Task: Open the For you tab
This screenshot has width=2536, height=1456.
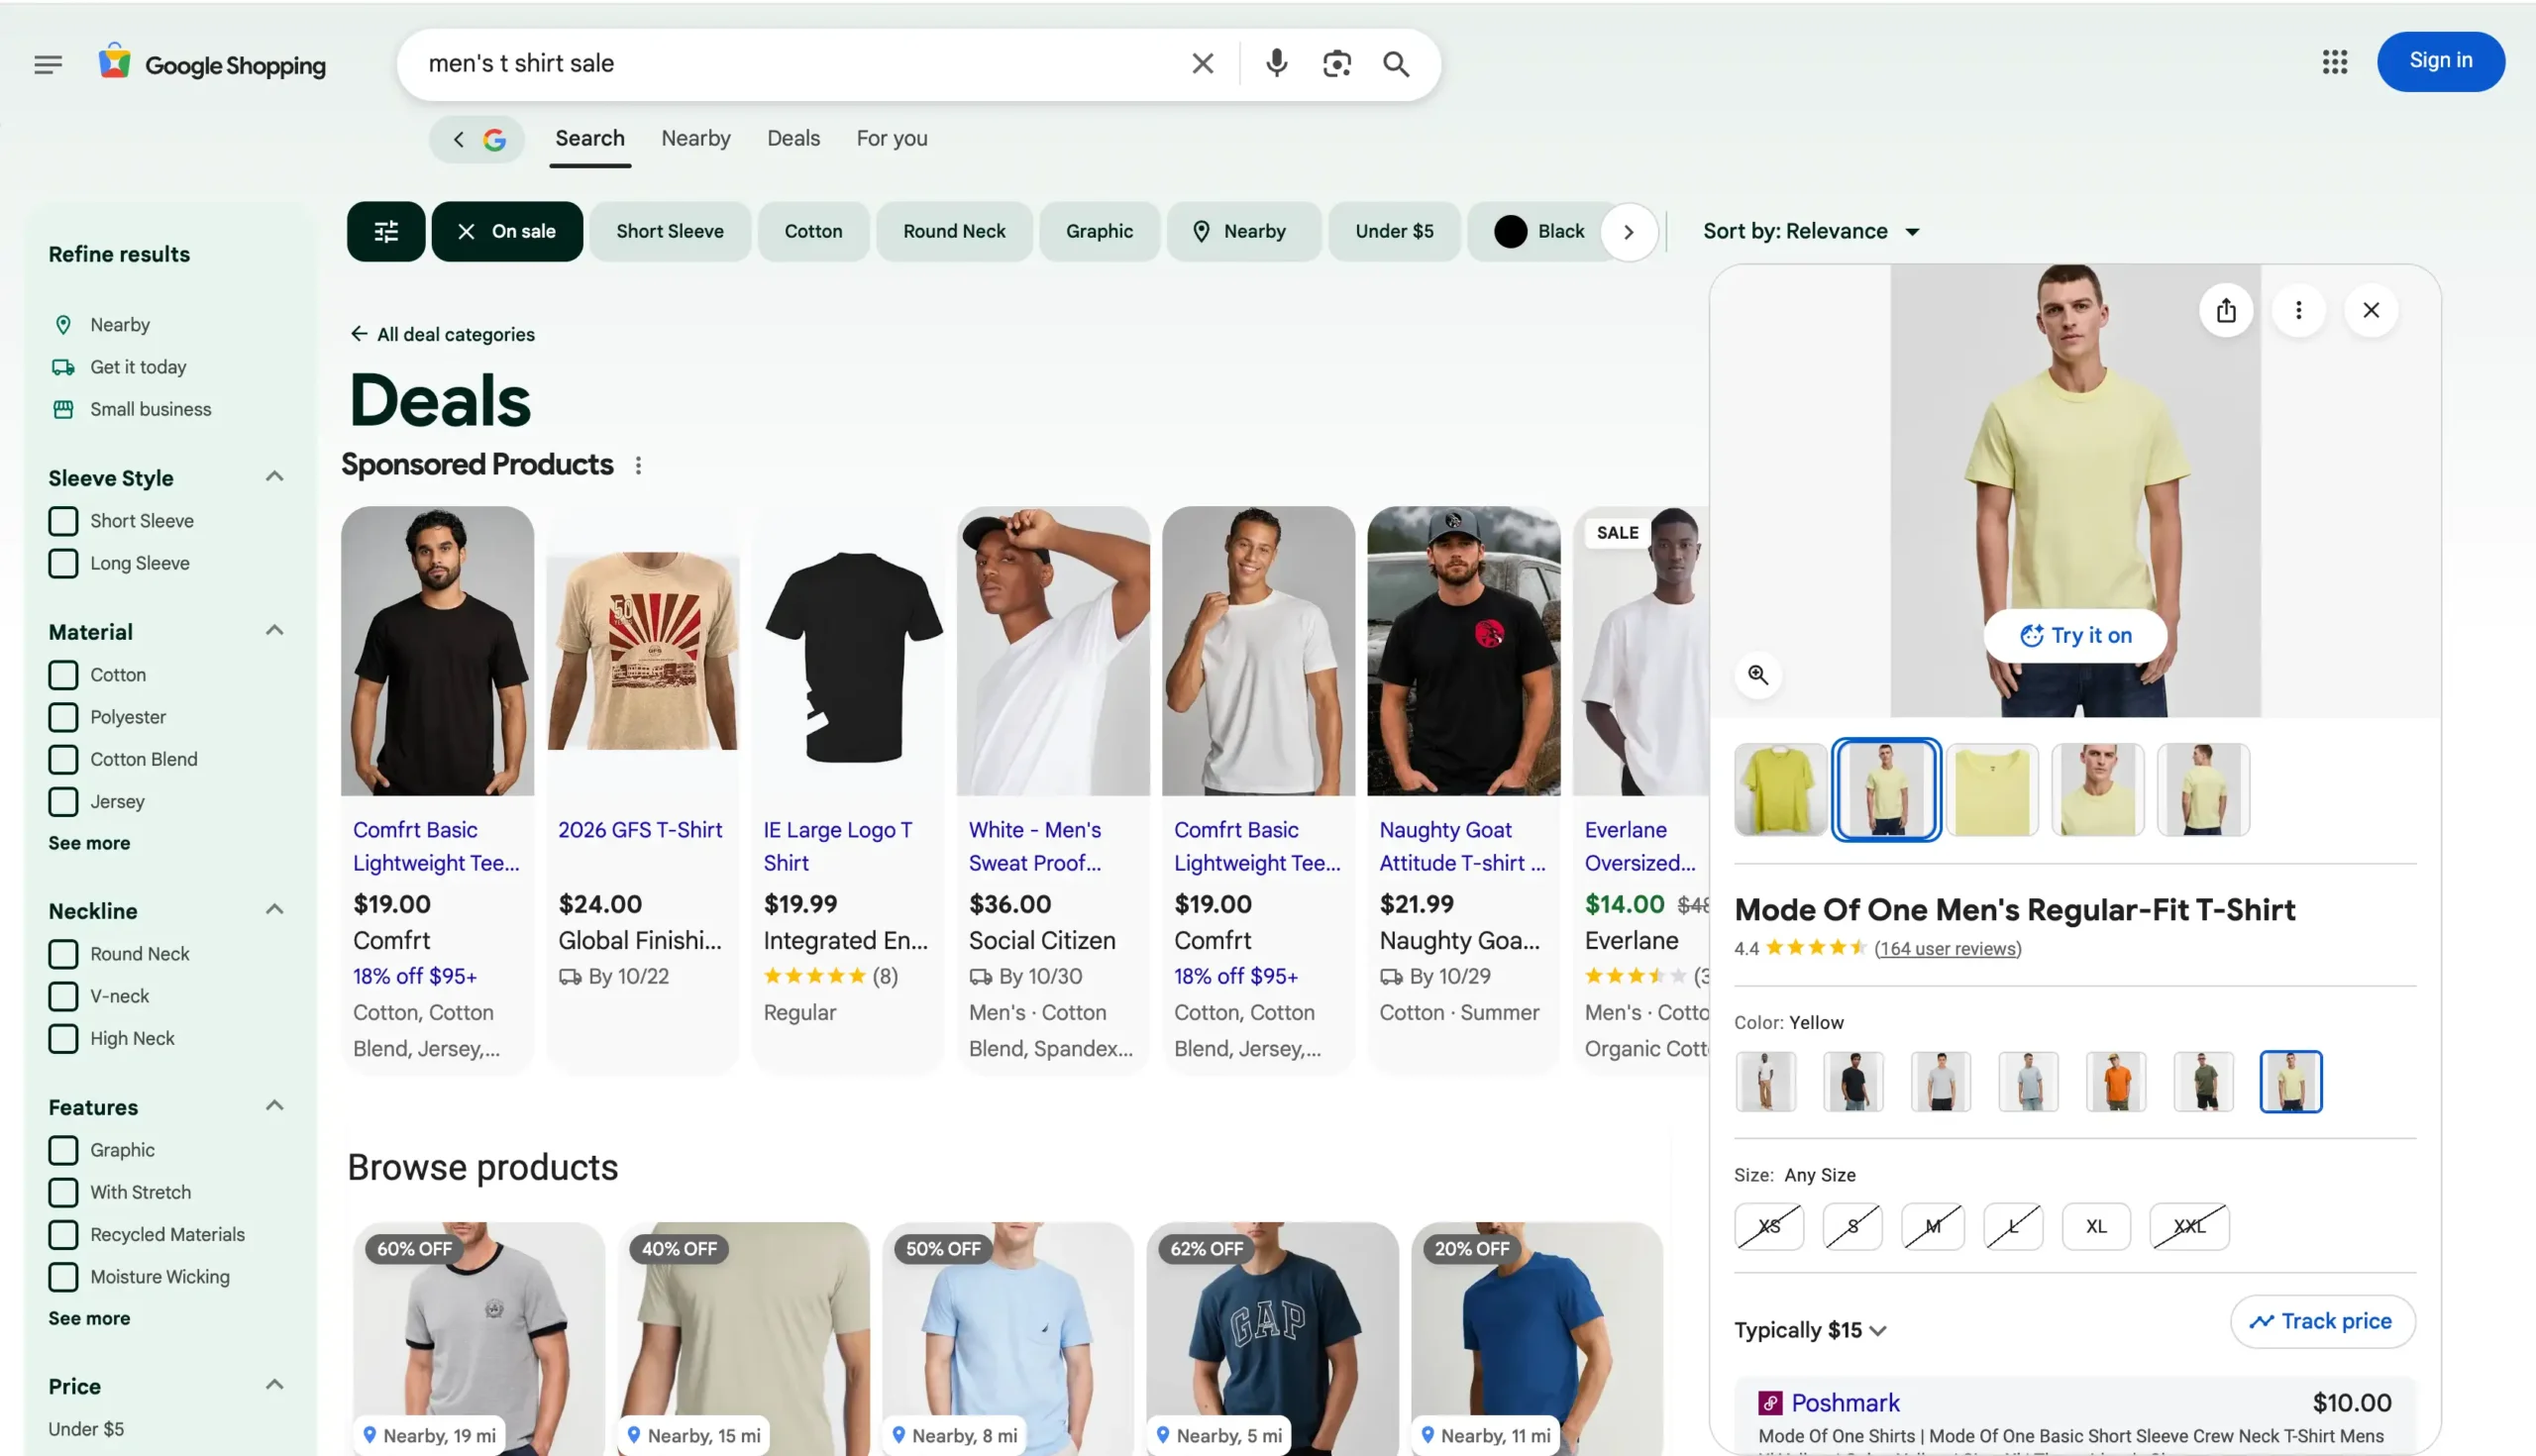Action: [891, 138]
